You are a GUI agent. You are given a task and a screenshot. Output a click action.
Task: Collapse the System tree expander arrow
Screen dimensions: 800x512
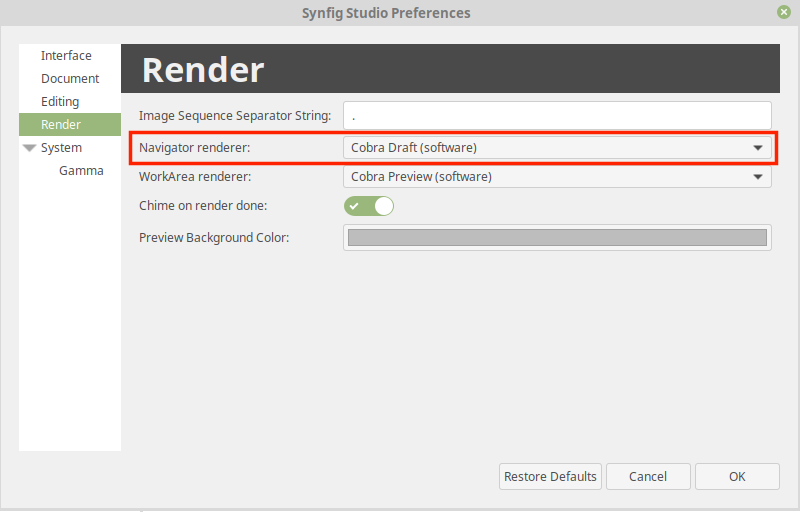[x=30, y=148]
